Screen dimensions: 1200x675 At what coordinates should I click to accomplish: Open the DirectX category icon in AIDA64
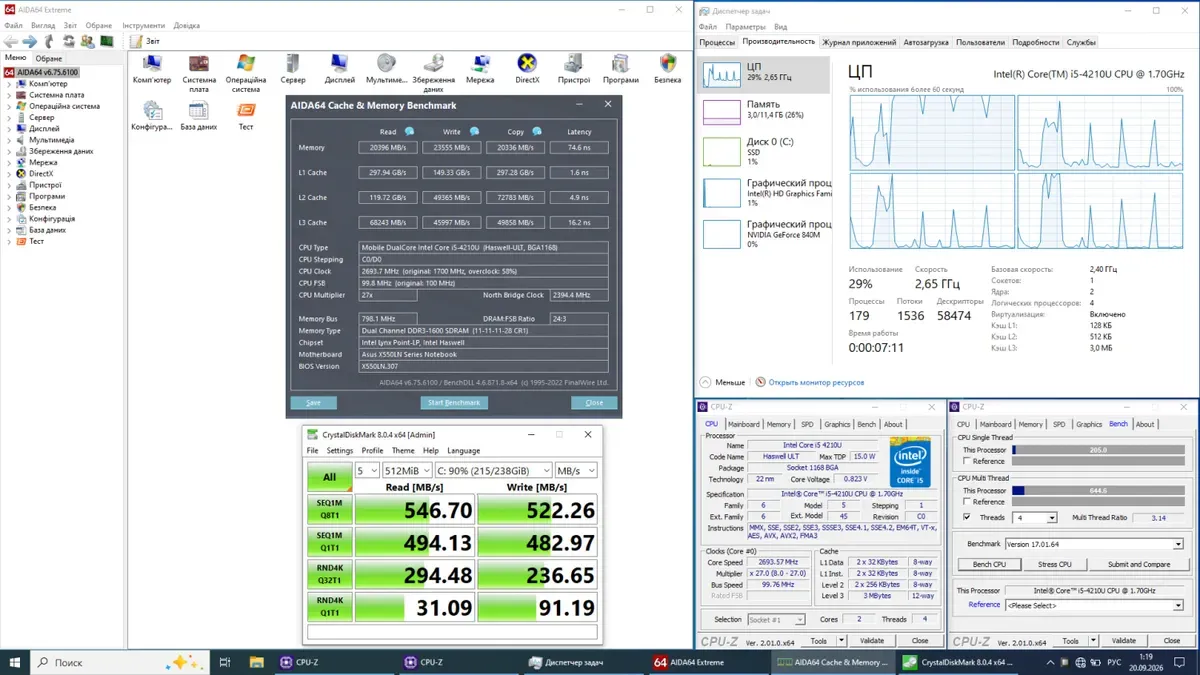[527, 66]
